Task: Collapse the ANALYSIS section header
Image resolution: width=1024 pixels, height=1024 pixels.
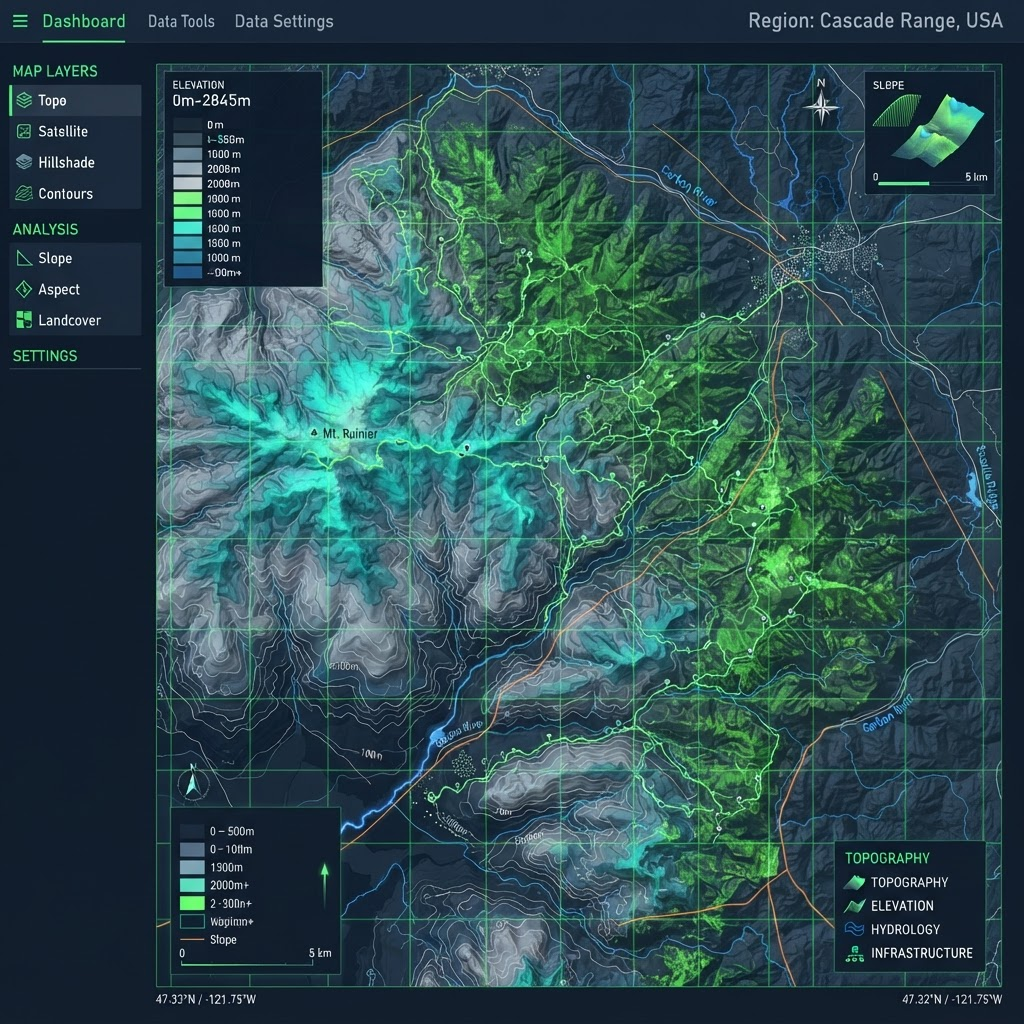Action: (45, 229)
